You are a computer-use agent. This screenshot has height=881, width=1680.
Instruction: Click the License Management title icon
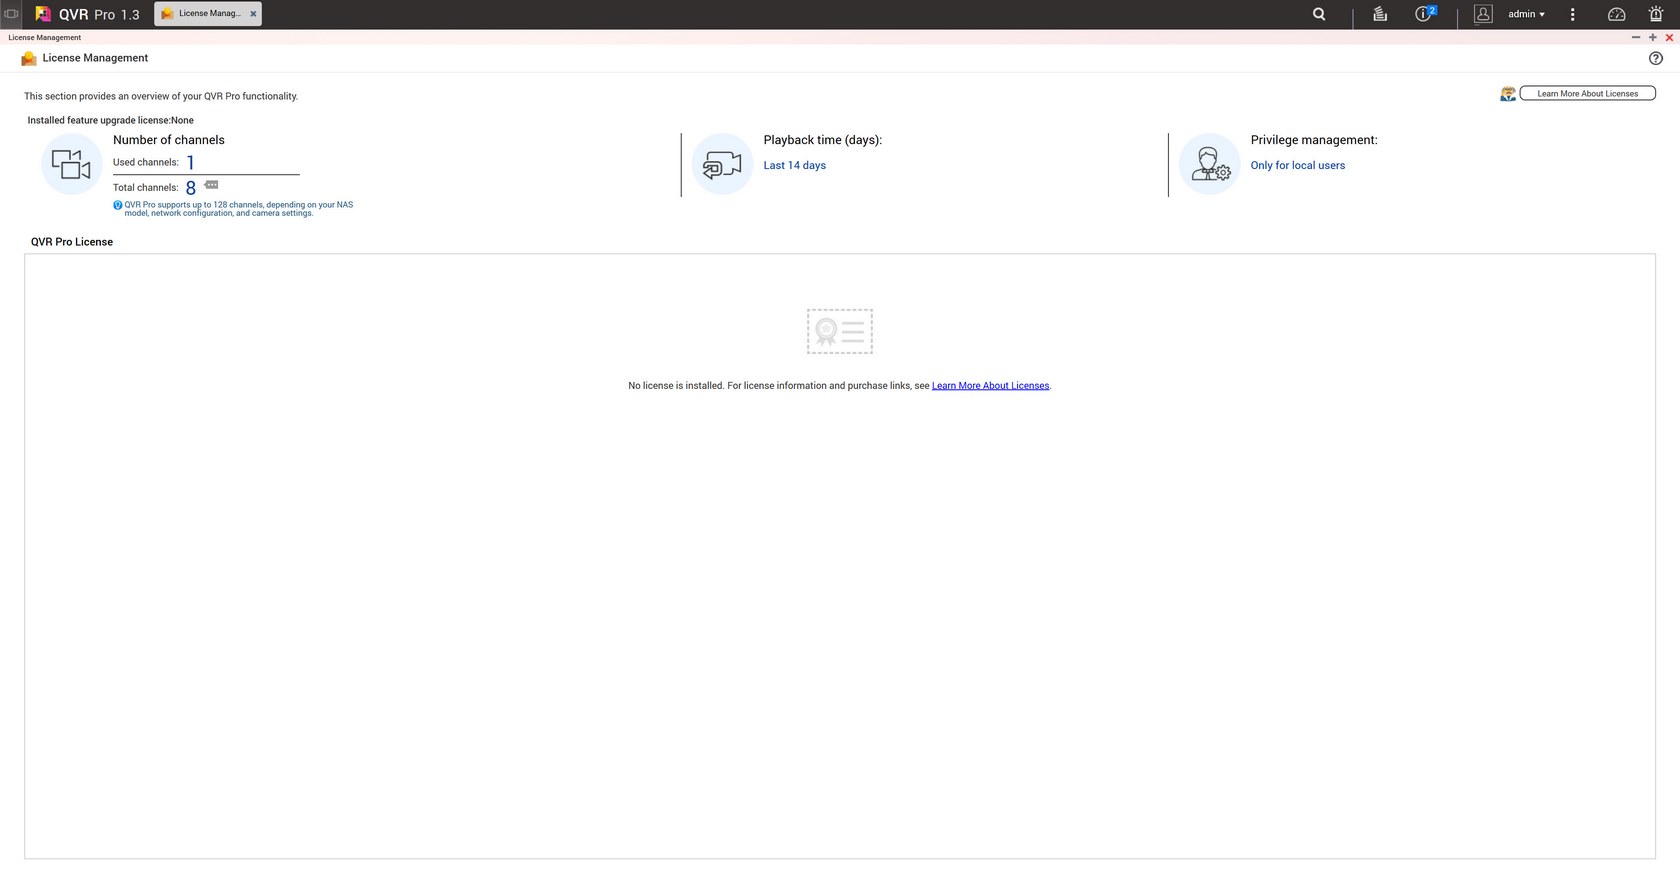coord(29,58)
